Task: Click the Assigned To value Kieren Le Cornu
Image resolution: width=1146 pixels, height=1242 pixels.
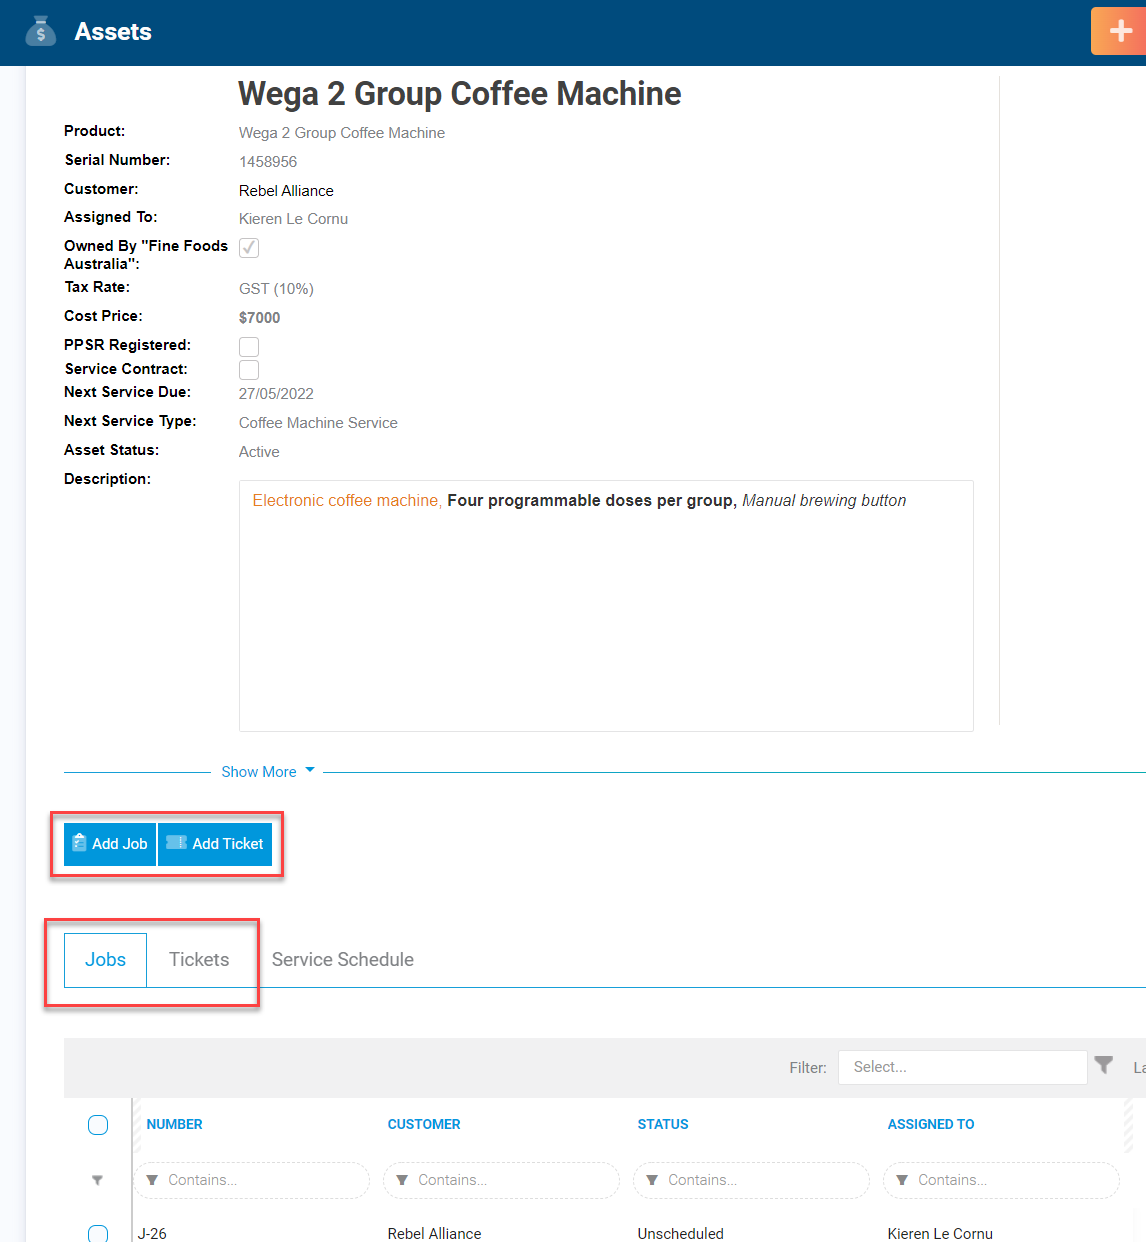Action: point(293,219)
